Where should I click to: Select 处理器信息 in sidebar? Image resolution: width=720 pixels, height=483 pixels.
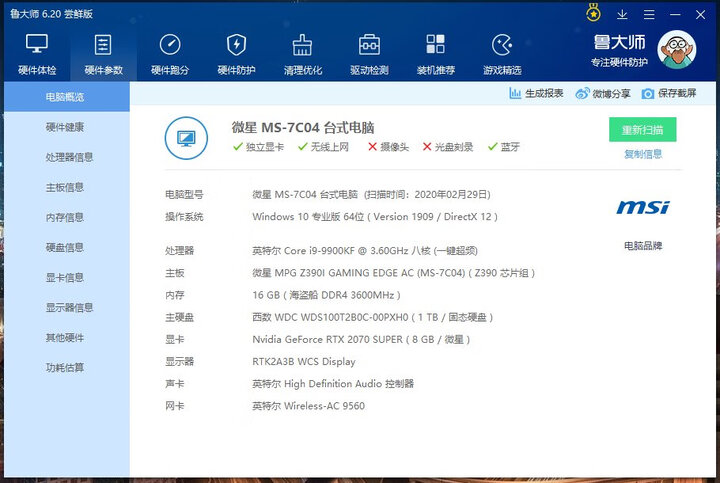(x=67, y=157)
